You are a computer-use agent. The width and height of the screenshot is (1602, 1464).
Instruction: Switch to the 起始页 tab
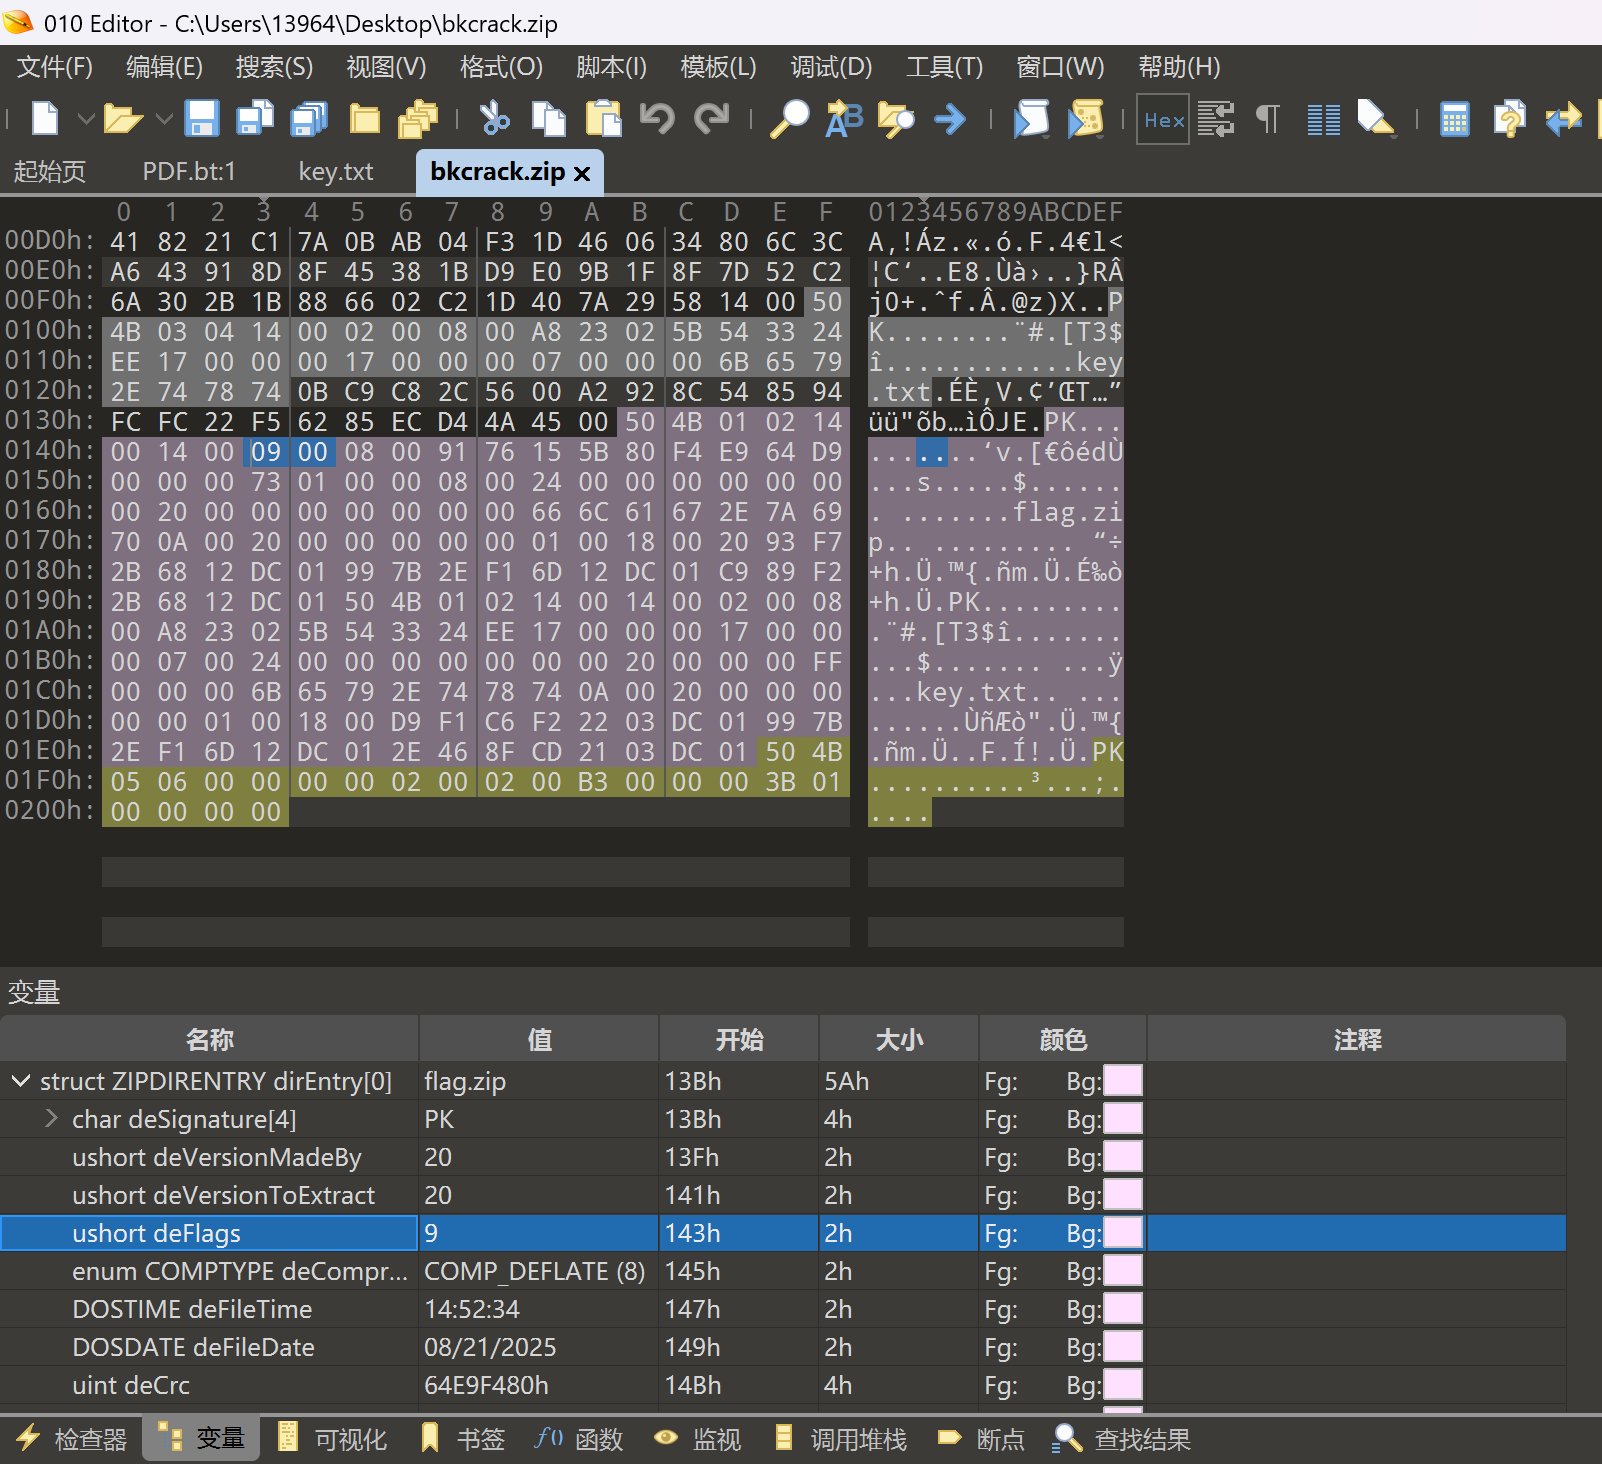49,172
